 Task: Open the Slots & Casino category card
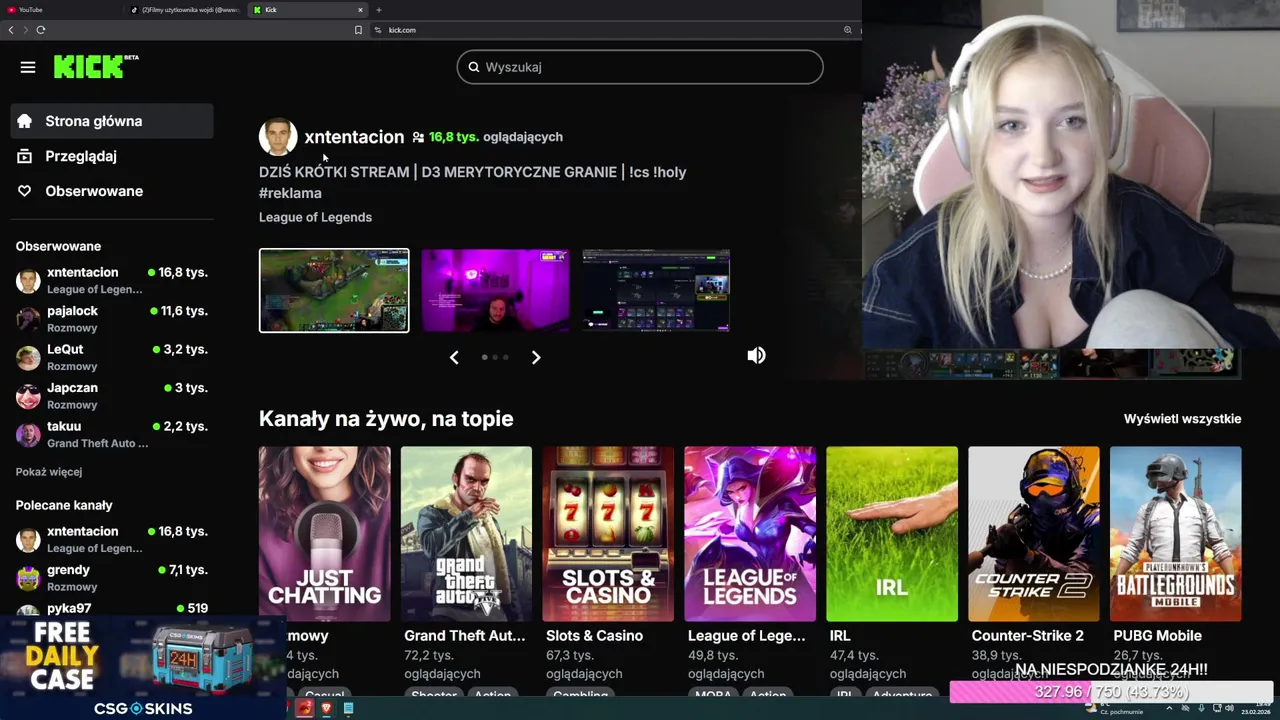tap(608, 534)
